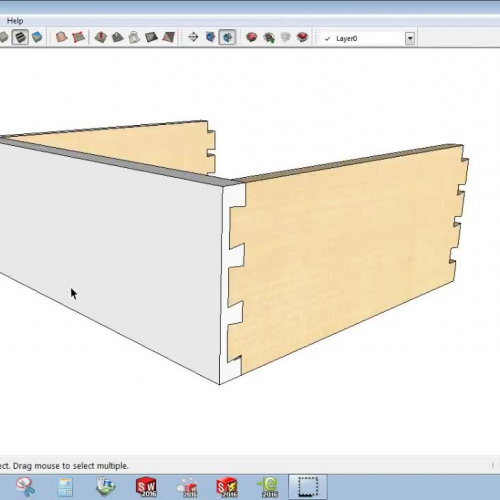Toggle Display Section Cuts
Image resolution: width=500 pixels, height=500 pixels.
pyautogui.click(x=227, y=37)
